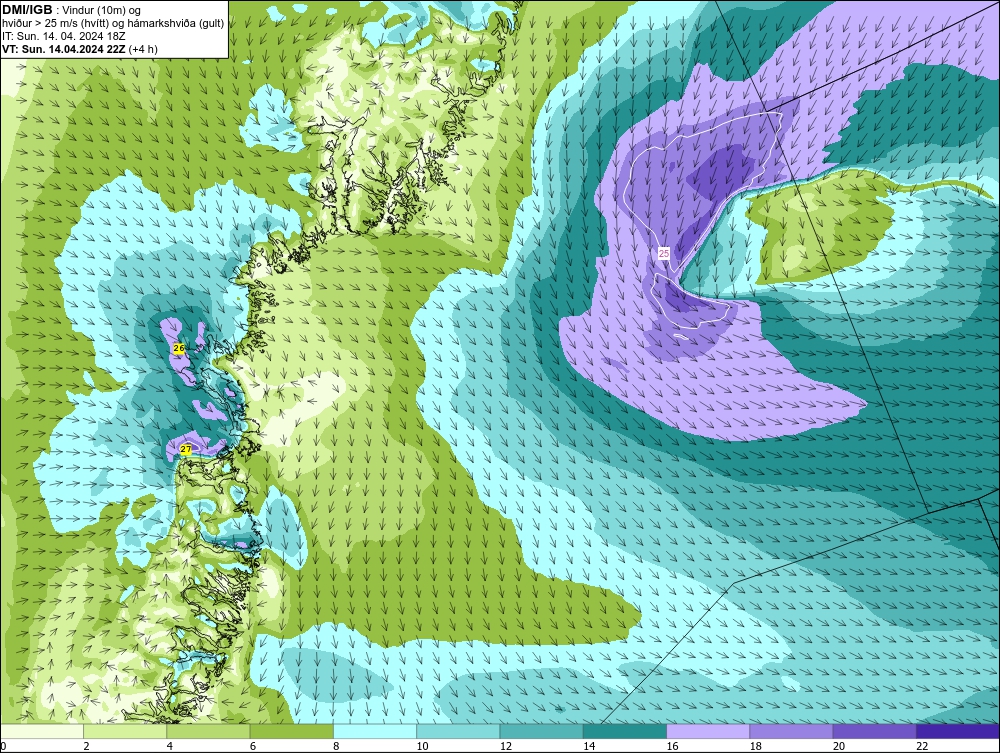1000x753 pixels.
Task: Select the 6–8 m/s olive green legend swatch
Action: 291,731
